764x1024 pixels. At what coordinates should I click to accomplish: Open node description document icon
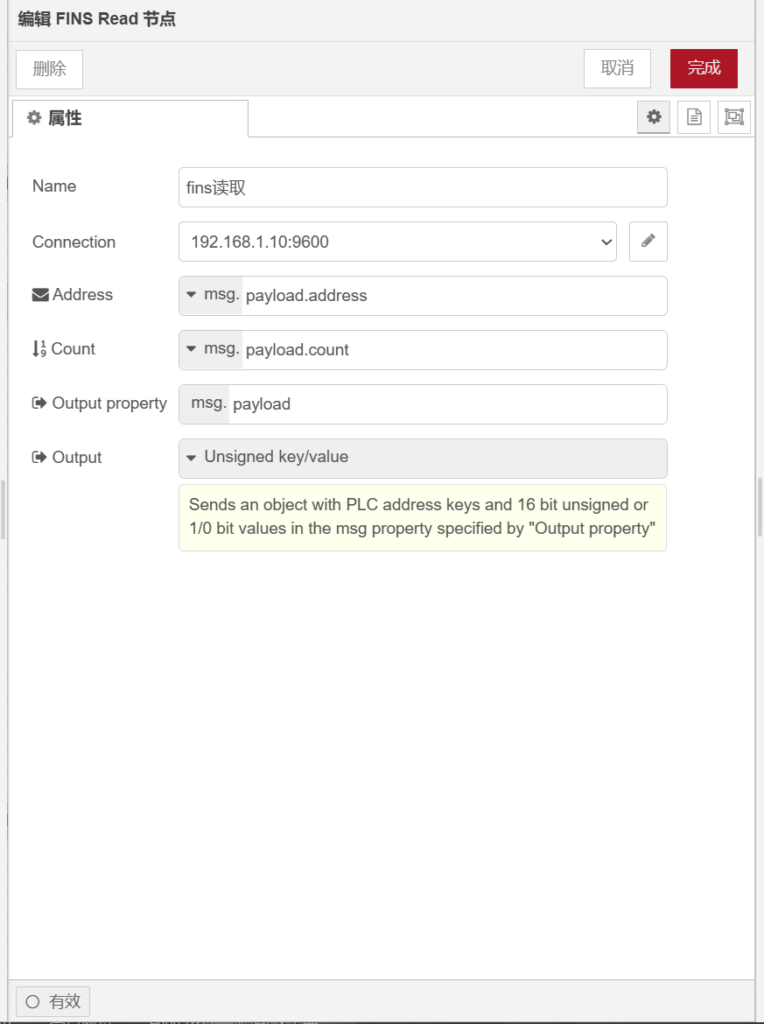693,117
